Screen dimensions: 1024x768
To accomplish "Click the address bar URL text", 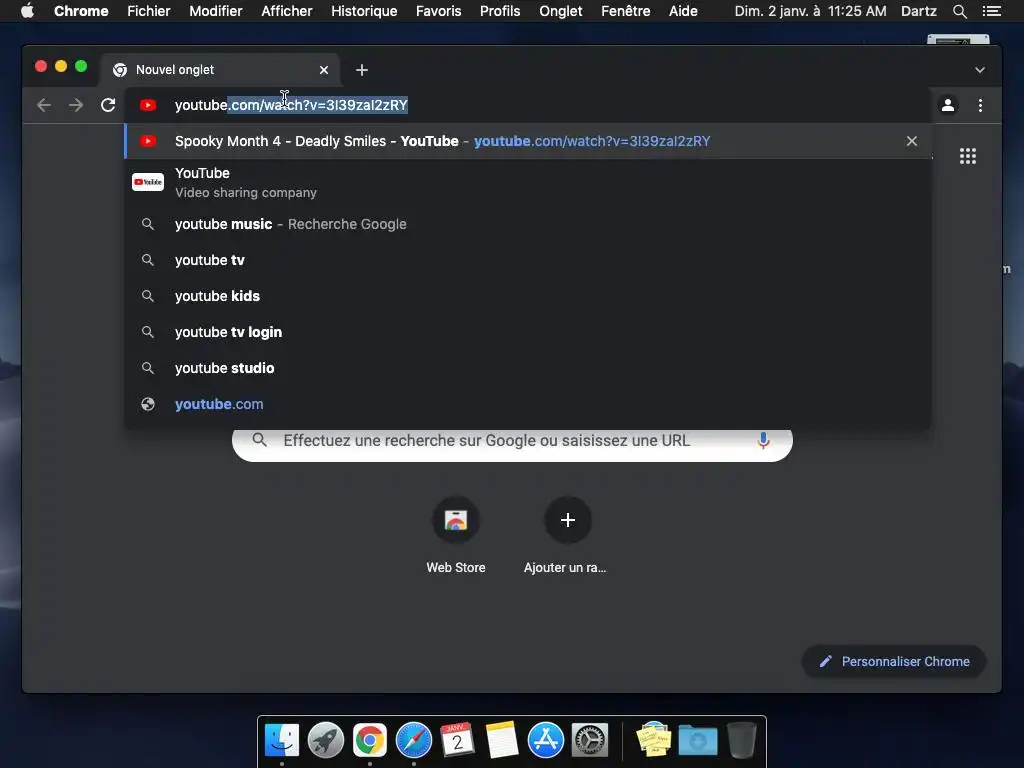I will click(x=291, y=105).
